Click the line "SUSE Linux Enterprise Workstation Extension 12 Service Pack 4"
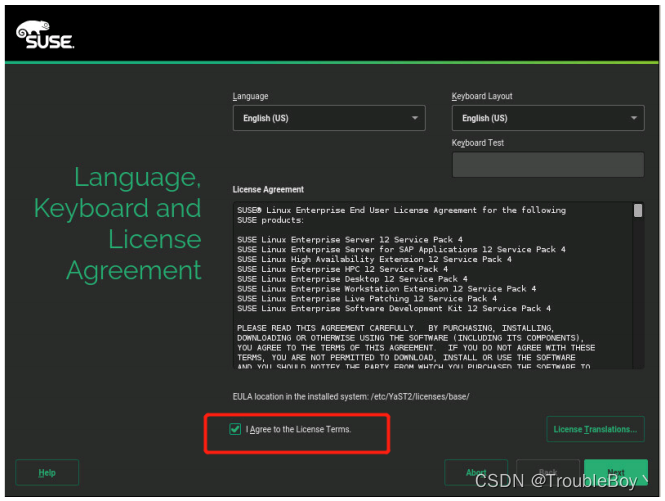665x501 pixels. coord(387,289)
